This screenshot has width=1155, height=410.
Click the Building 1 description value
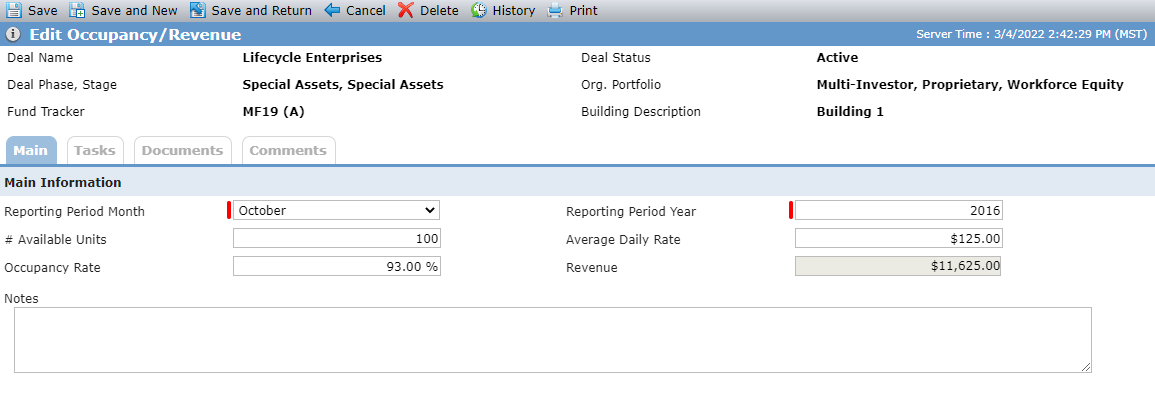850,112
